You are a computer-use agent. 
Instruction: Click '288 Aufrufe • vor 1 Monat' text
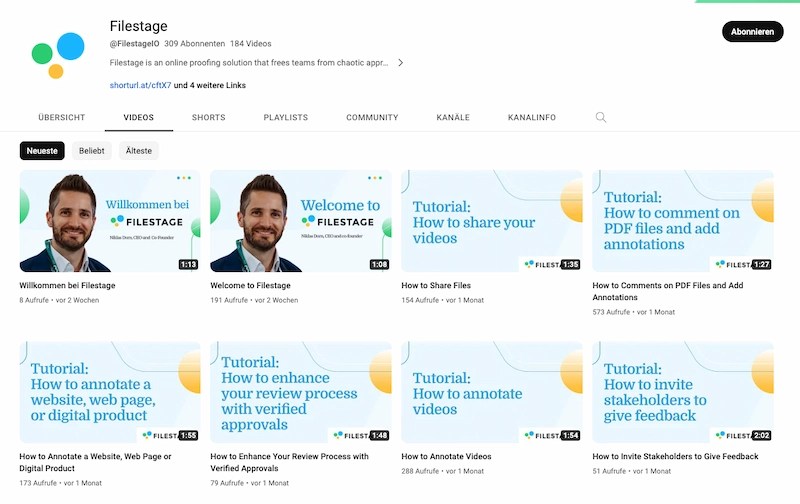pyautogui.click(x=442, y=471)
